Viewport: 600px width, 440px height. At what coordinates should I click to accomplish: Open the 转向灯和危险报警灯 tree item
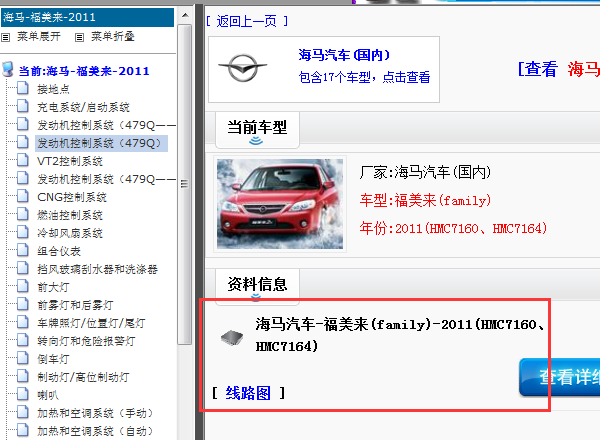86,341
